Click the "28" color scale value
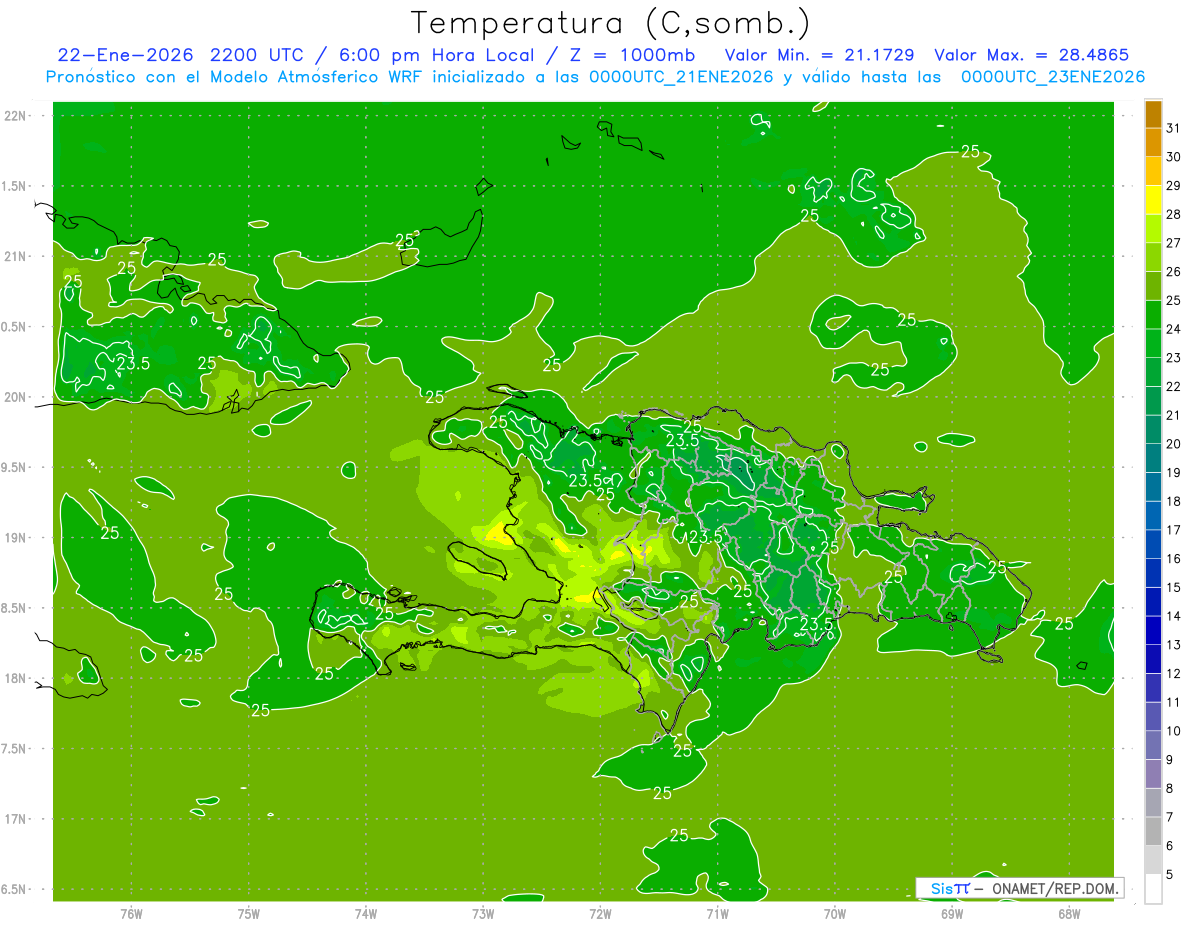 point(1174,214)
